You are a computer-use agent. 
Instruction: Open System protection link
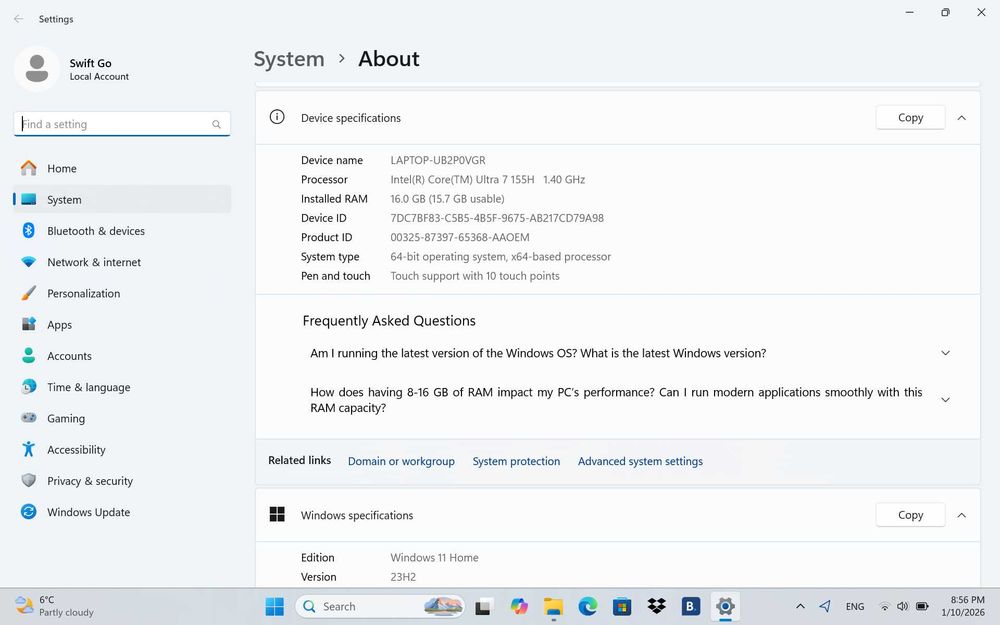point(516,461)
